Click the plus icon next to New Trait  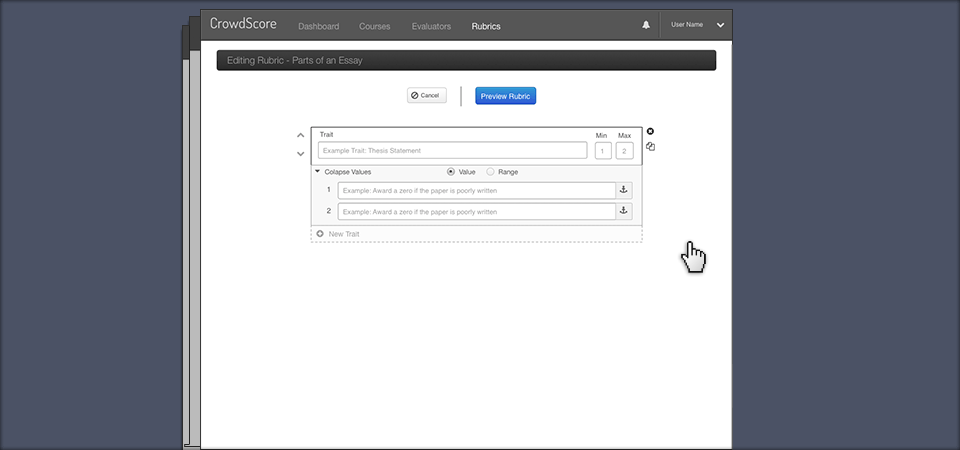320,234
